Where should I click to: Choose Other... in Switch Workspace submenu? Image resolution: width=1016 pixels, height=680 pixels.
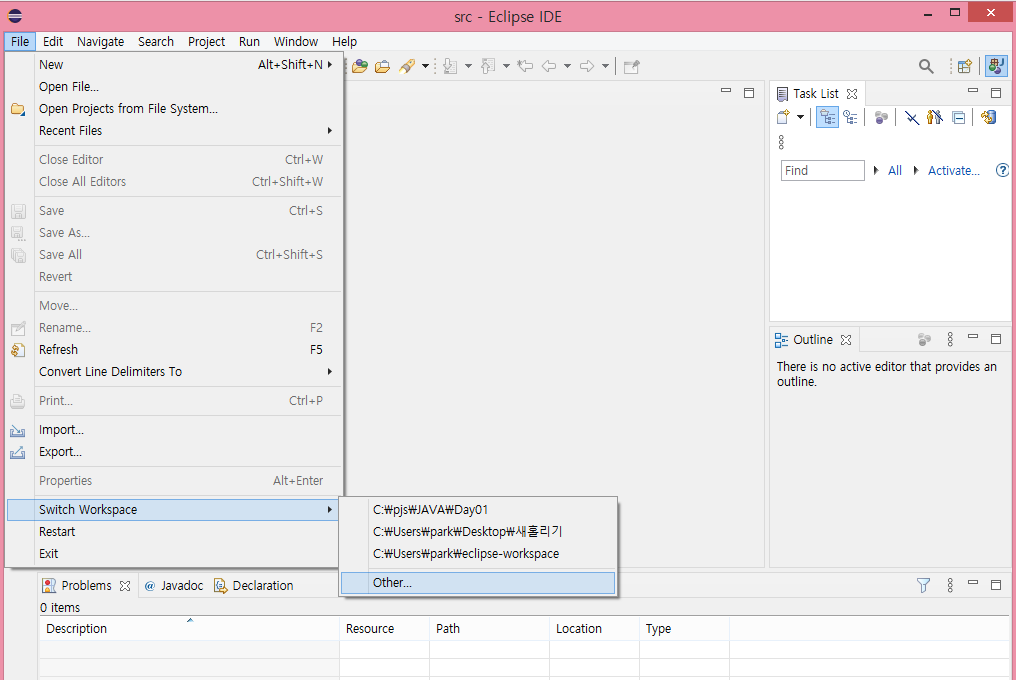478,583
